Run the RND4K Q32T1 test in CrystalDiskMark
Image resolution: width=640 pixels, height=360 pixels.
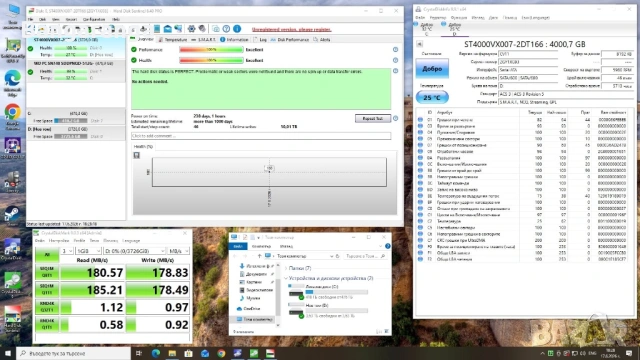(x=47, y=307)
